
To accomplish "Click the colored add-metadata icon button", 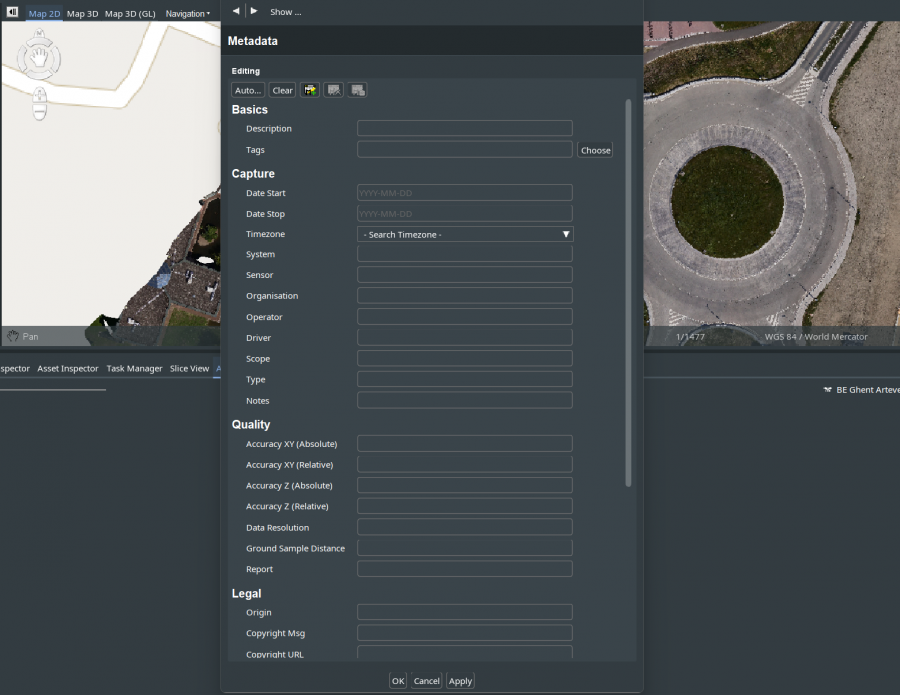I will (x=310, y=90).
